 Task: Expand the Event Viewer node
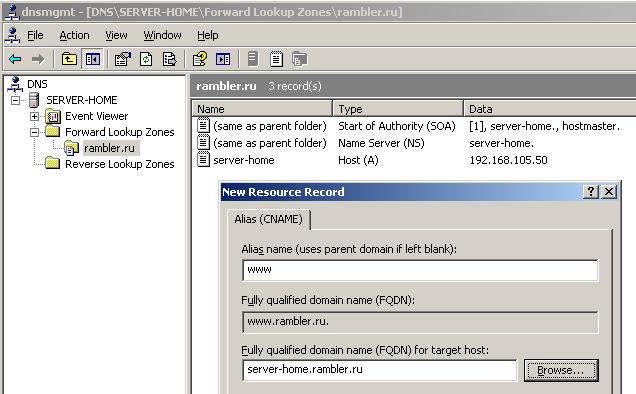[34, 116]
